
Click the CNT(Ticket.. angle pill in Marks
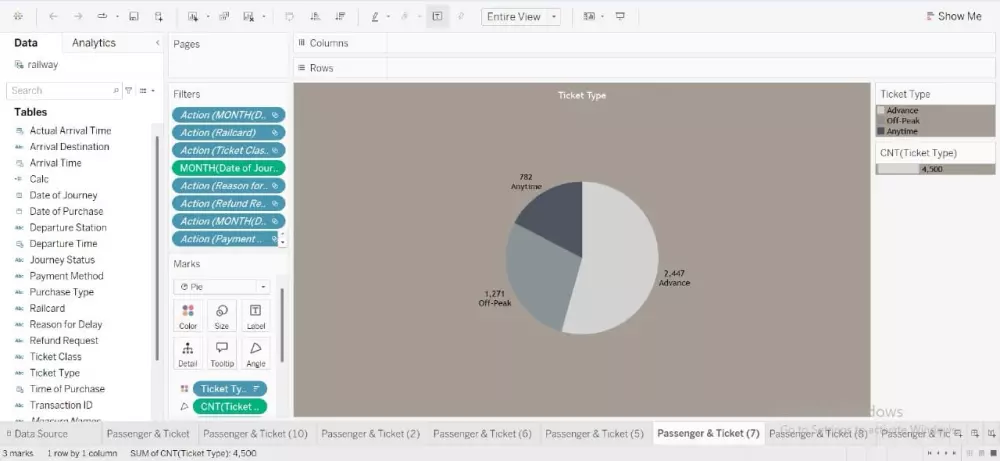pos(230,406)
